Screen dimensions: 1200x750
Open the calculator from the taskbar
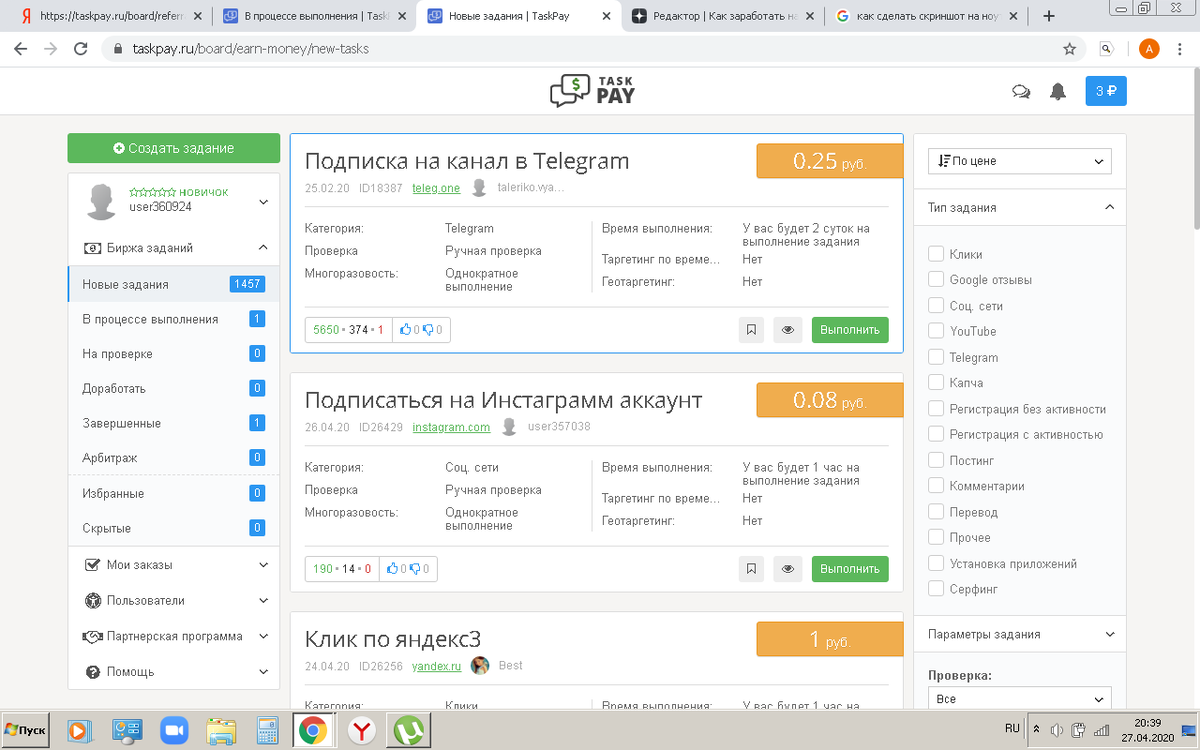[267, 730]
